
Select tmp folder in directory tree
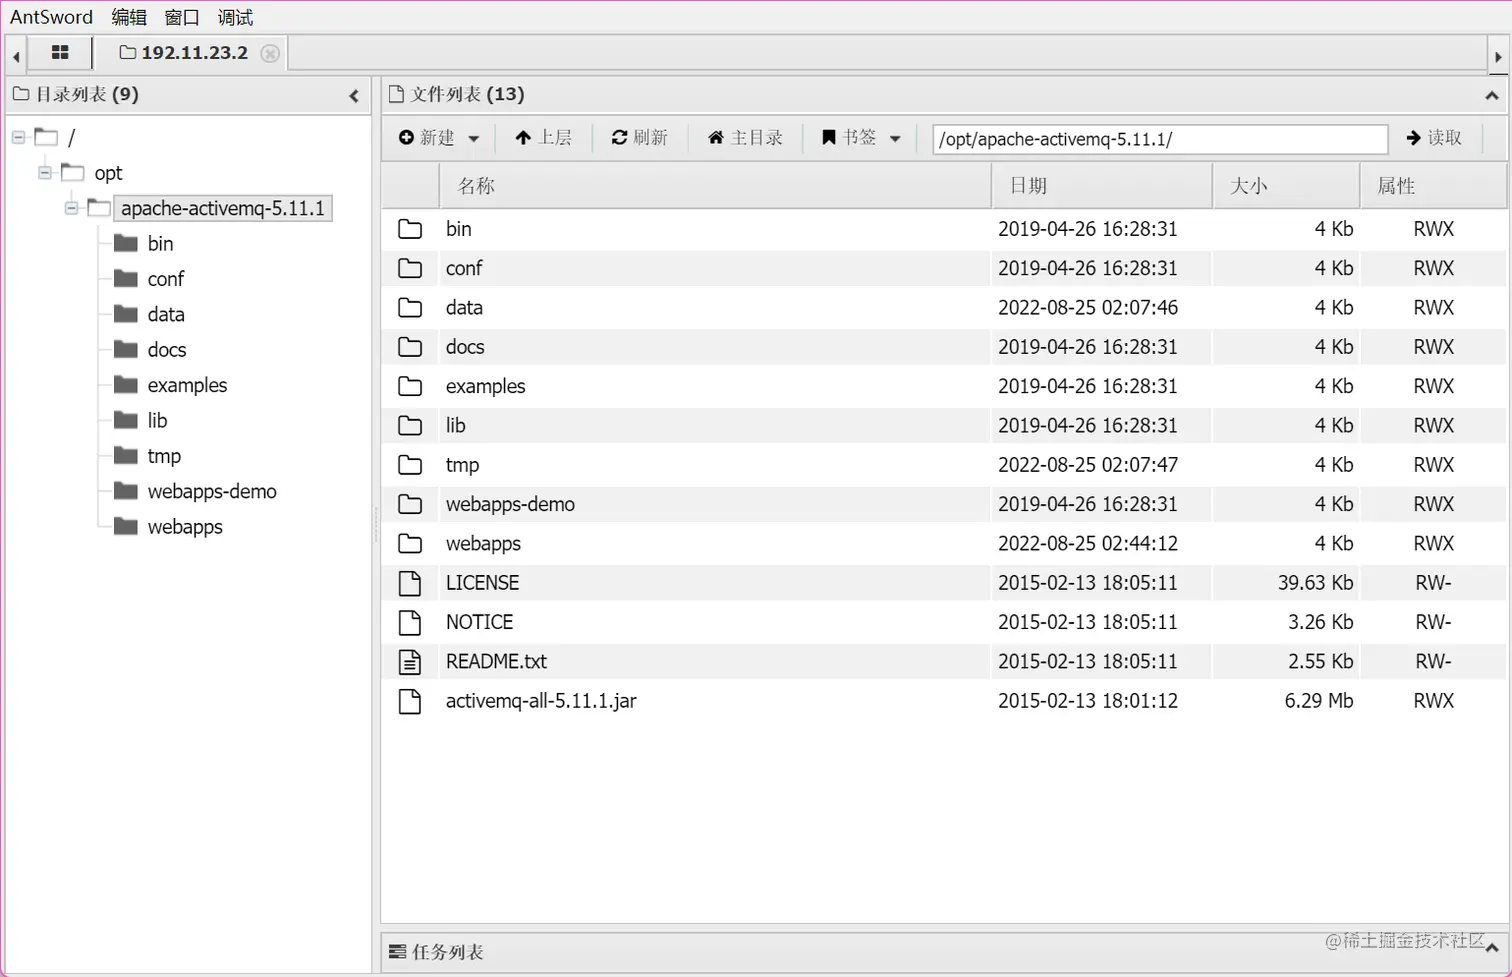164,456
